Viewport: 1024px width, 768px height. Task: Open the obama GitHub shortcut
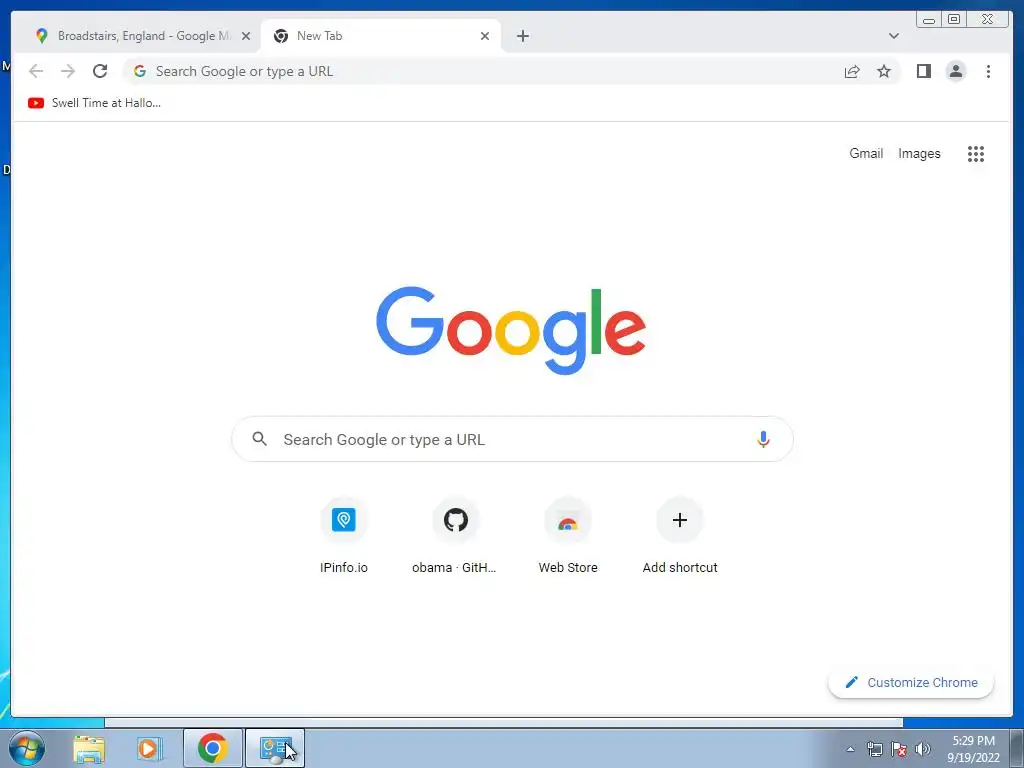455,536
